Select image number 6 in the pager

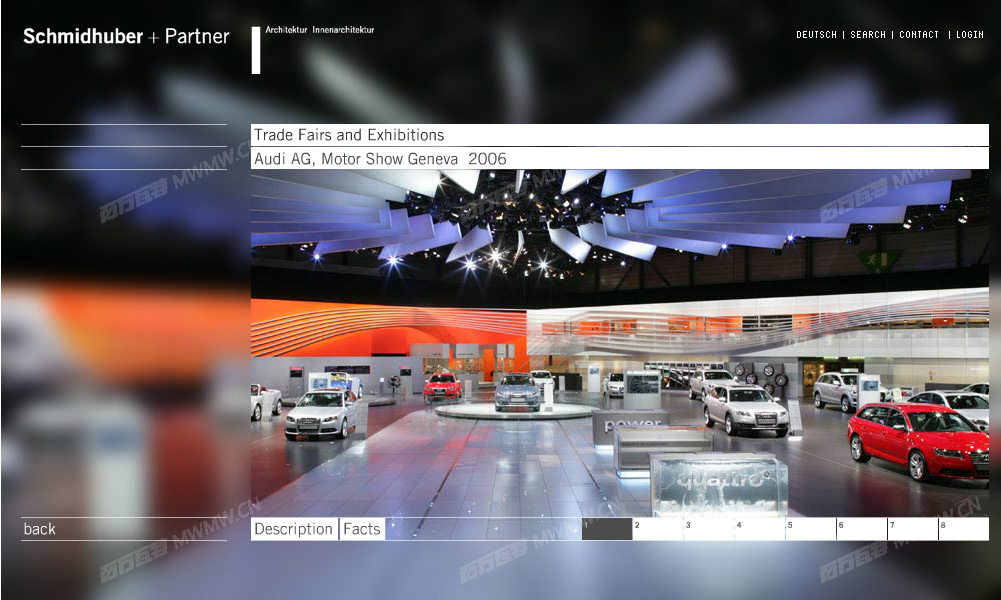pos(862,529)
